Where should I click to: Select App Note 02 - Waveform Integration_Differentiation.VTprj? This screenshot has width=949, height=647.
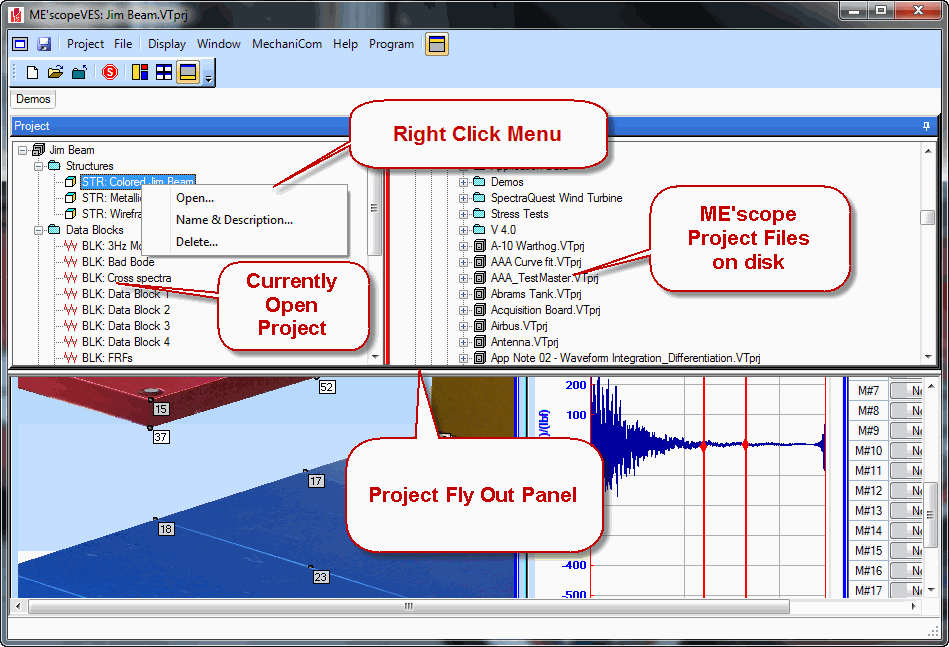click(x=625, y=358)
